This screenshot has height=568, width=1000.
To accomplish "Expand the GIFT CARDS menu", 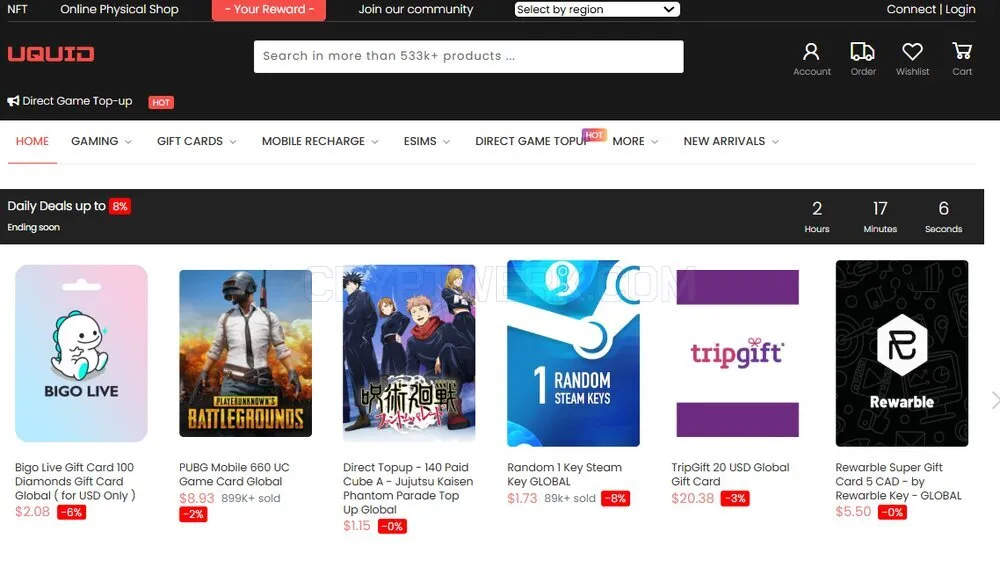I will 196,141.
